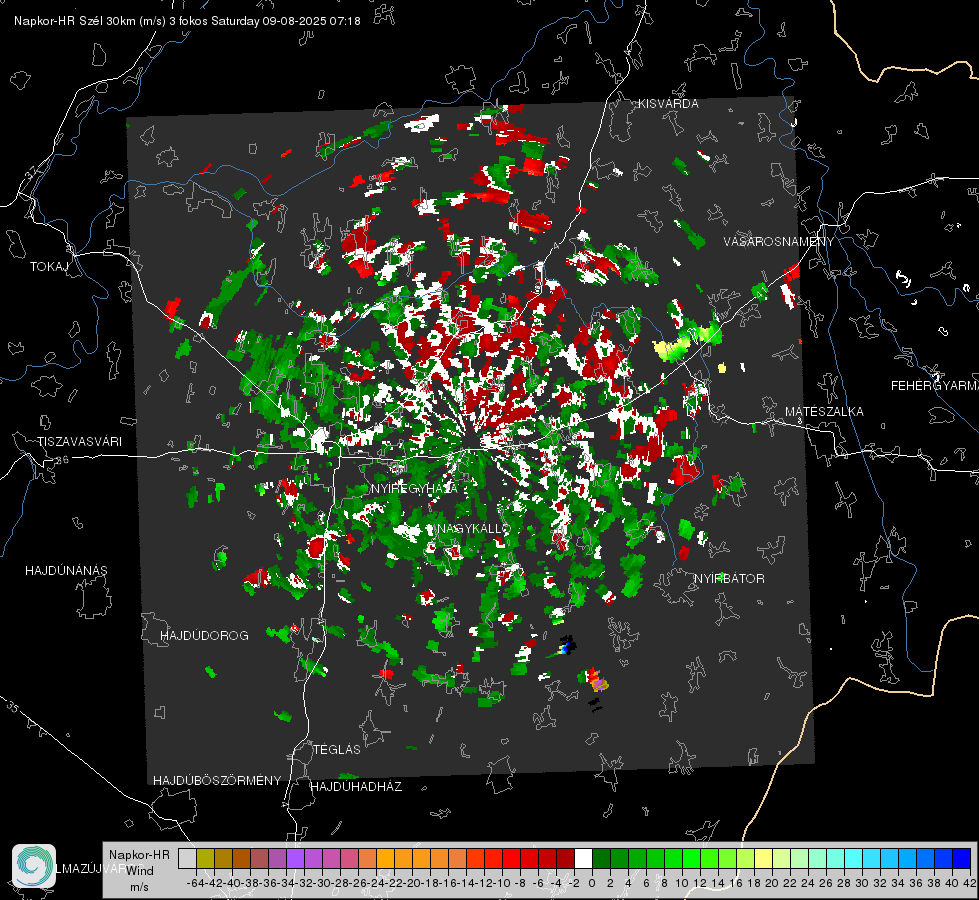Click the TÉGLÁS town label
The height and width of the screenshot is (900, 979).
[x=337, y=749]
